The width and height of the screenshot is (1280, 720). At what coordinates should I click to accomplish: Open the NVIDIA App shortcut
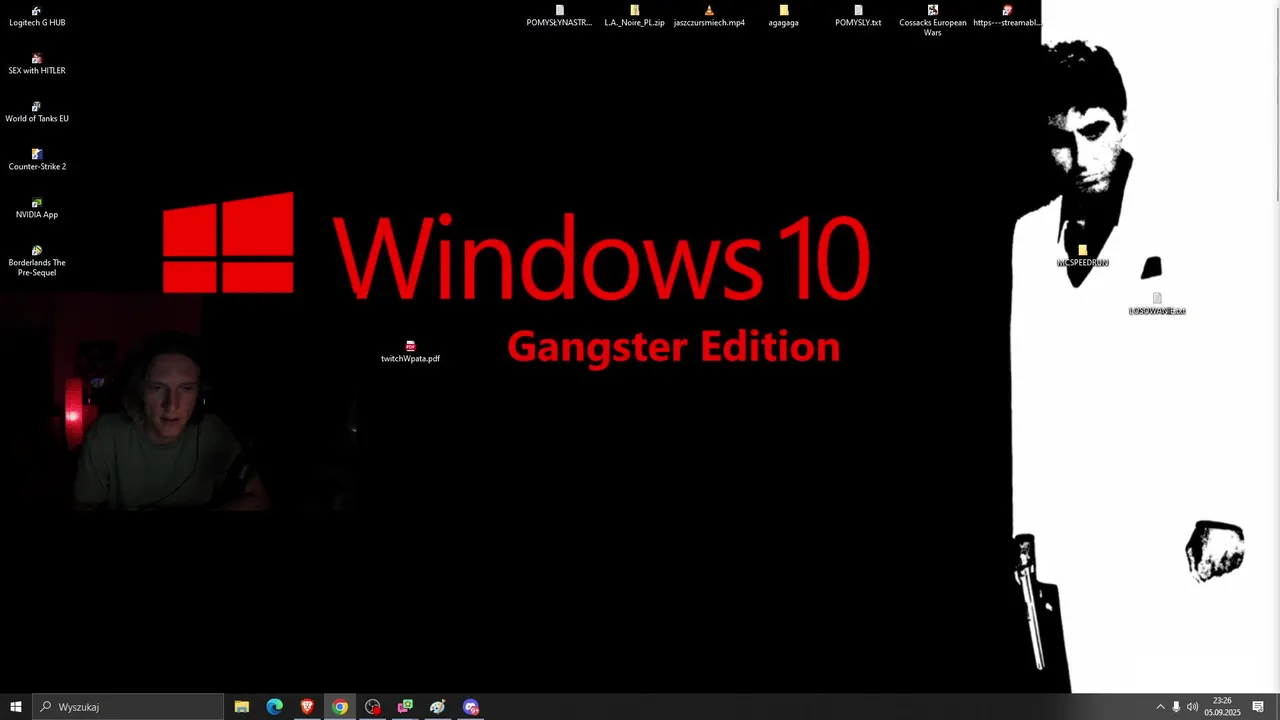[x=37, y=208]
